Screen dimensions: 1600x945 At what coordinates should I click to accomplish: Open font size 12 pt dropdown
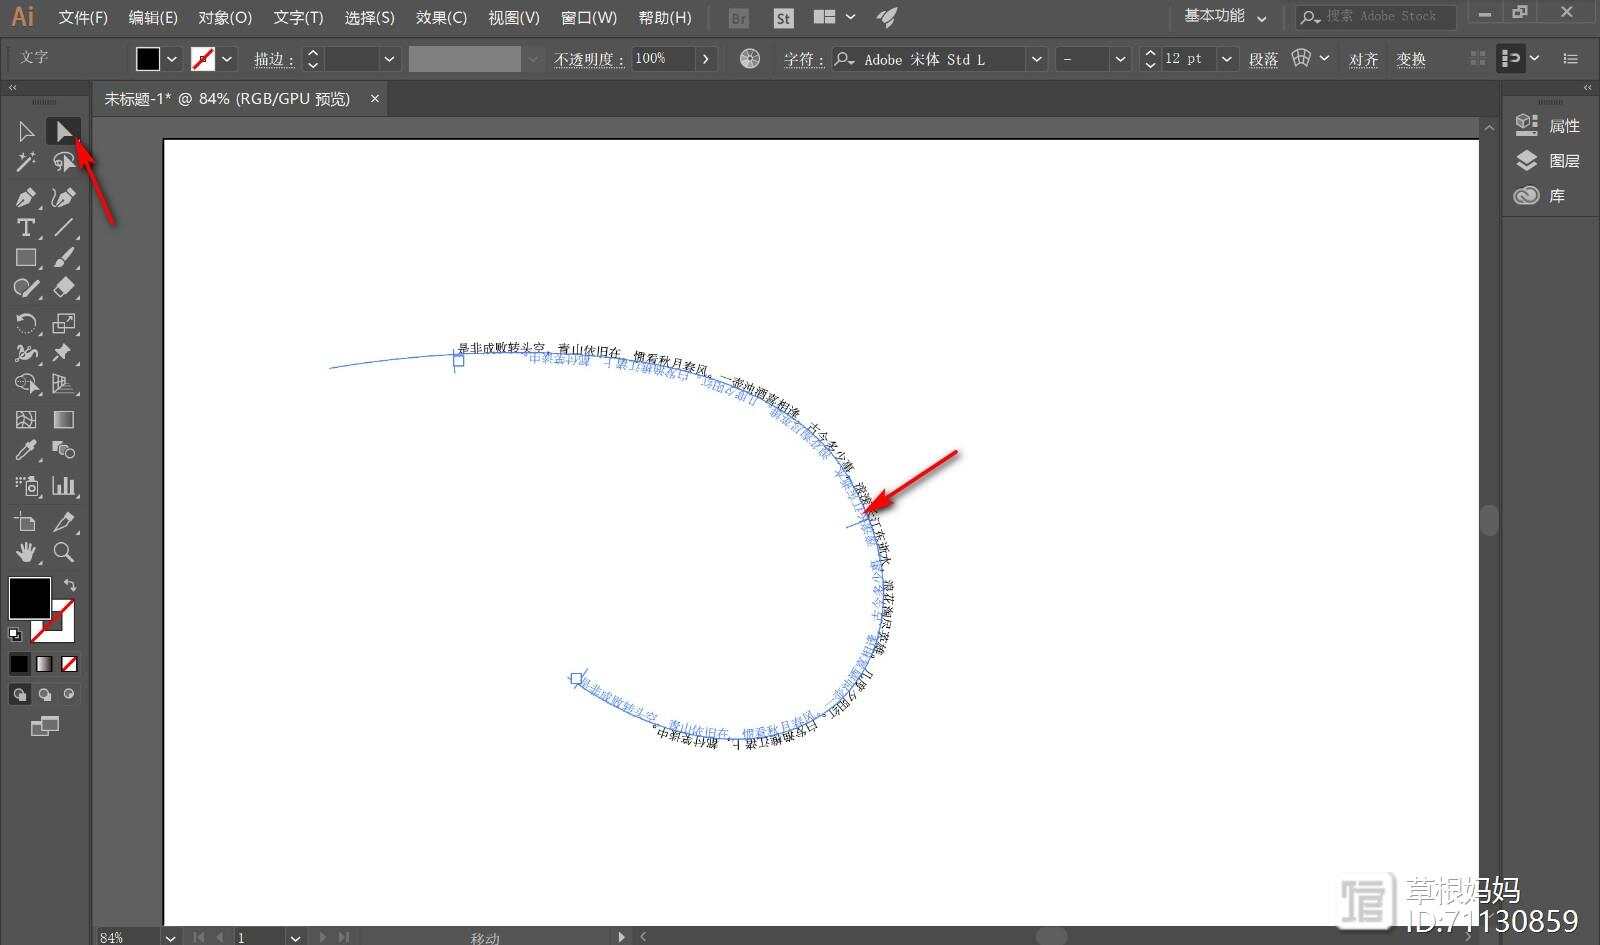point(1227,59)
